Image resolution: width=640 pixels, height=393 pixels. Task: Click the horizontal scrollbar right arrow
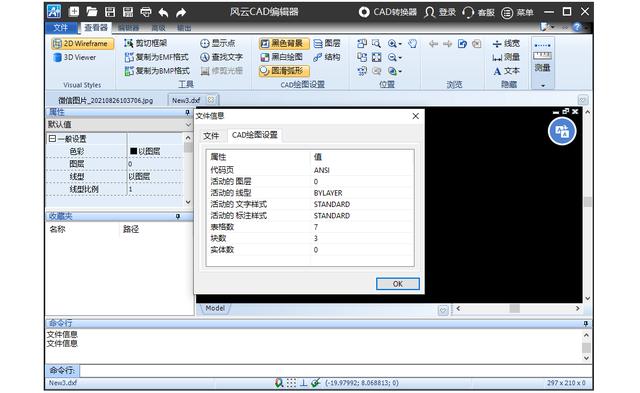pos(578,309)
